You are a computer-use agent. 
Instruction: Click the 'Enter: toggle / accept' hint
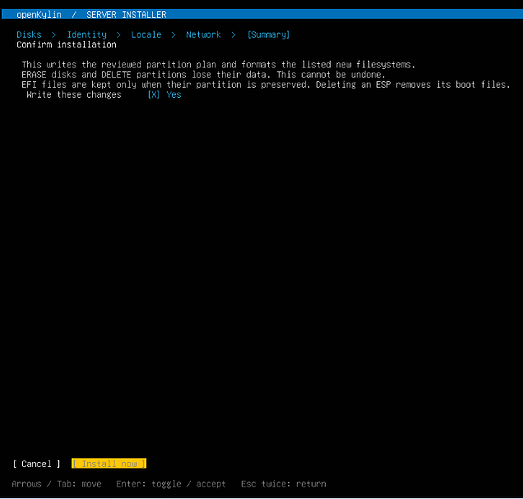pyautogui.click(x=171, y=484)
